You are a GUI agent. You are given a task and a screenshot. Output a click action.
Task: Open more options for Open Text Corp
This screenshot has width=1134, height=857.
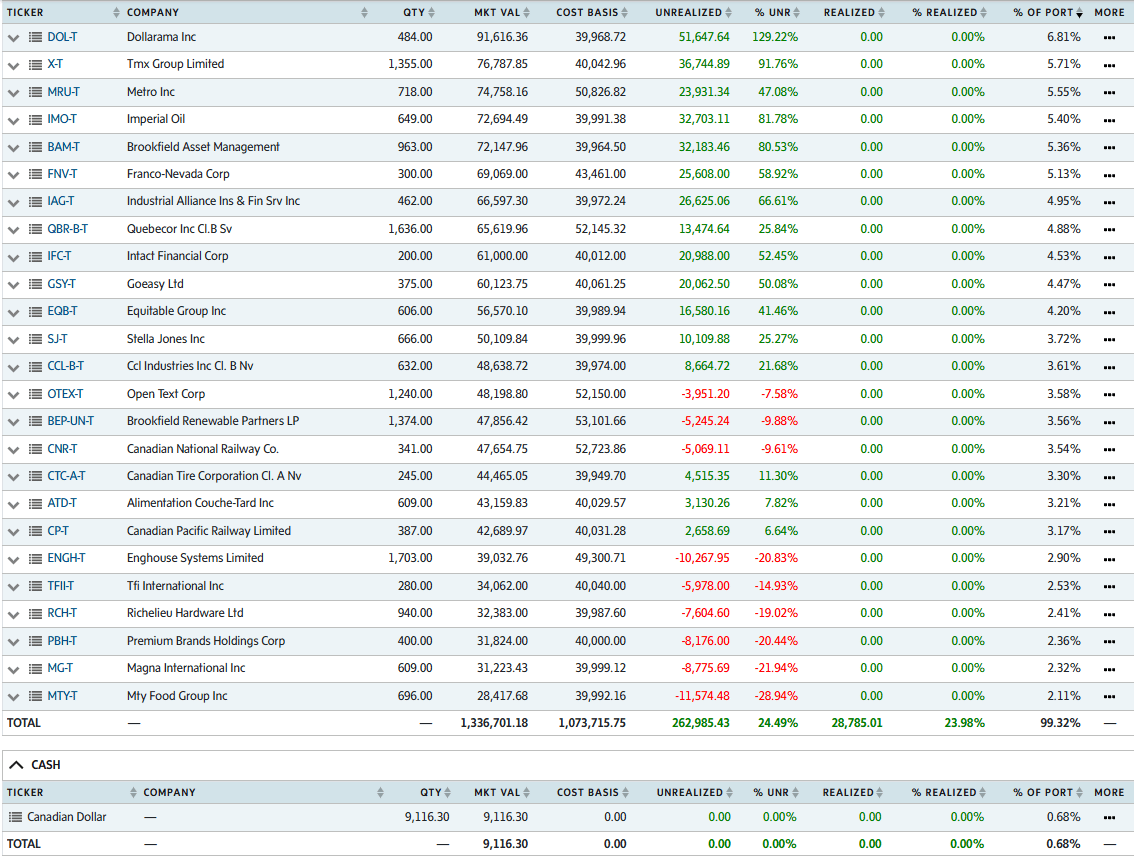[1109, 395]
